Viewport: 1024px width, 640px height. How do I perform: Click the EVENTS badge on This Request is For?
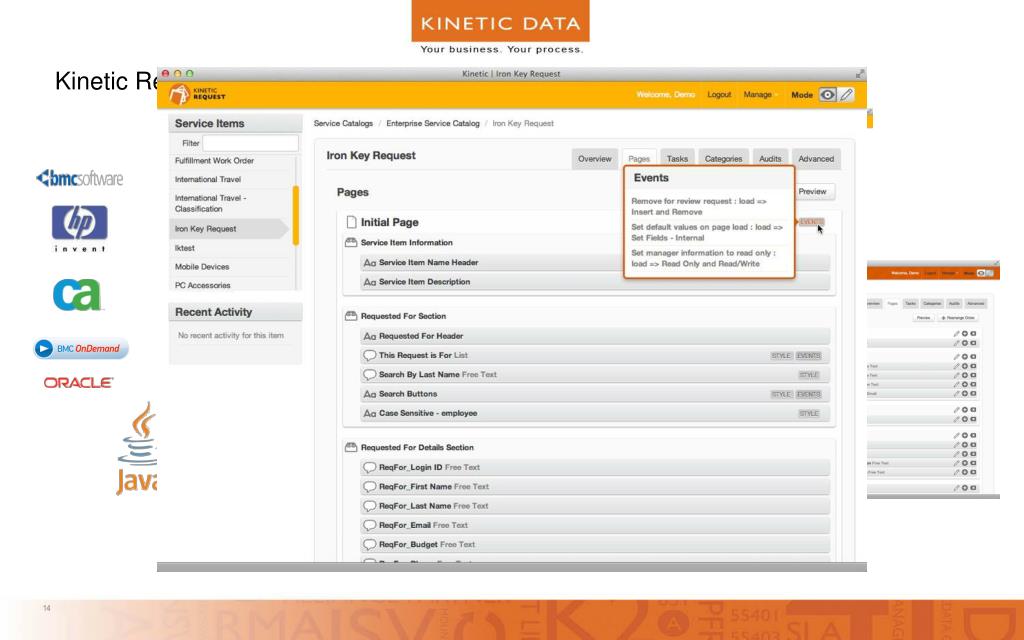pyautogui.click(x=808, y=356)
